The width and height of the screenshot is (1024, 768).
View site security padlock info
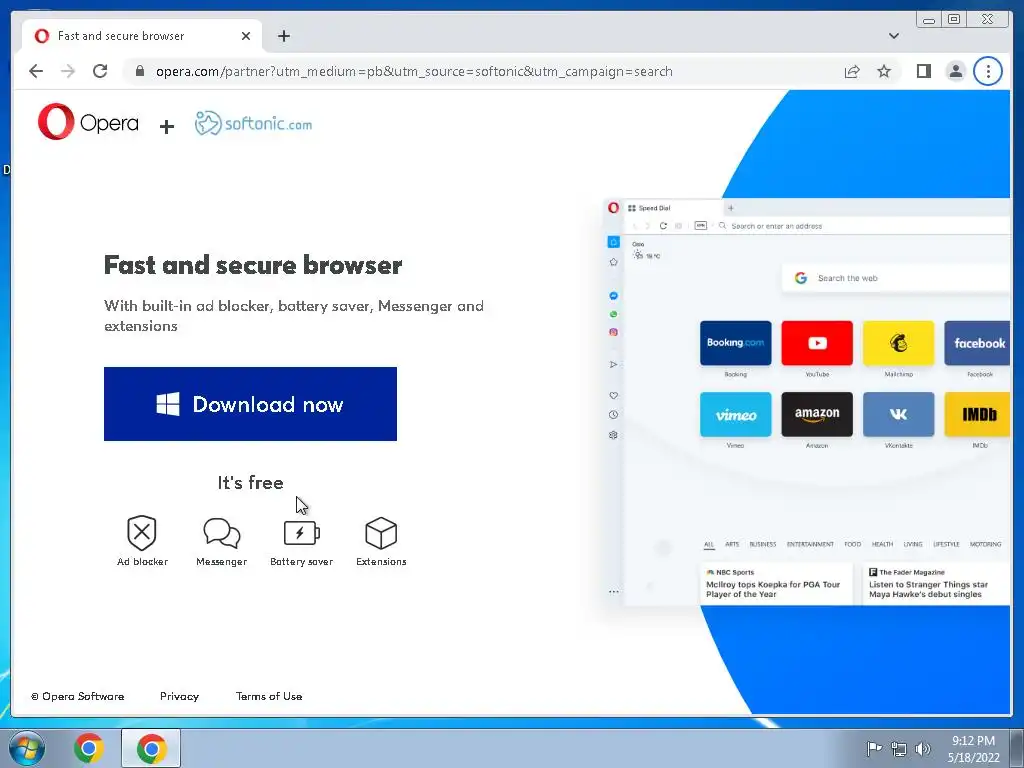point(139,71)
